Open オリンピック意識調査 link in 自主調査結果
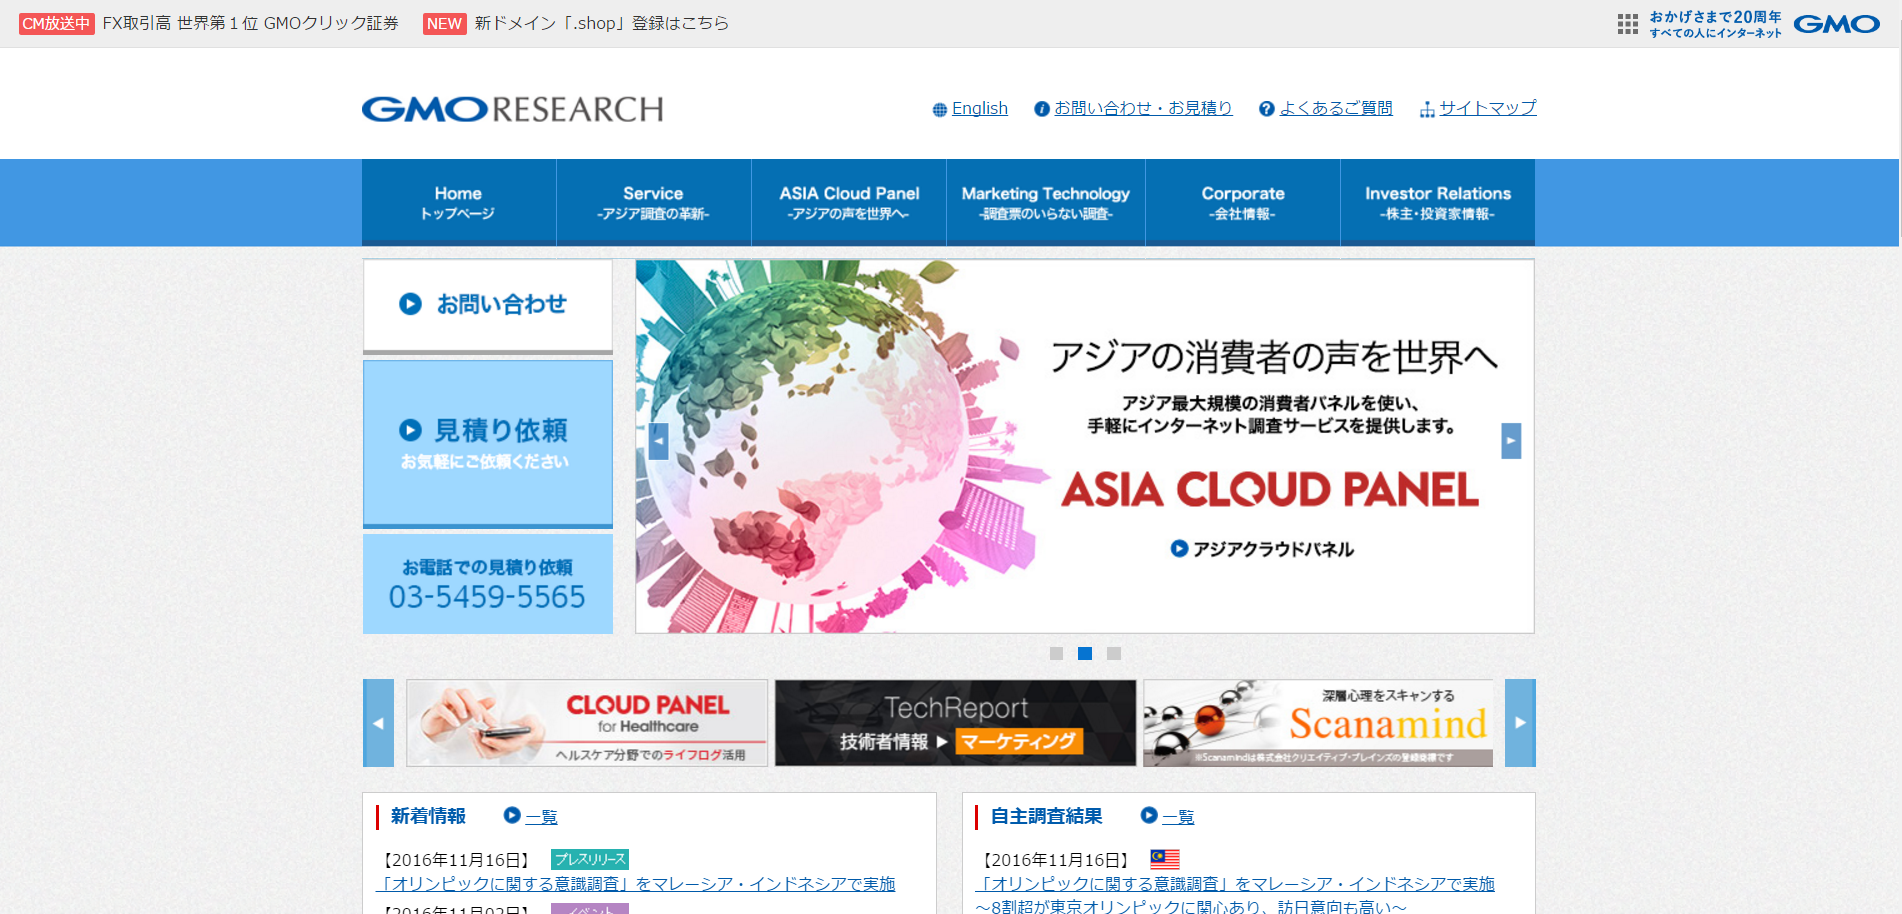Image resolution: width=1902 pixels, height=914 pixels. [x=1235, y=884]
